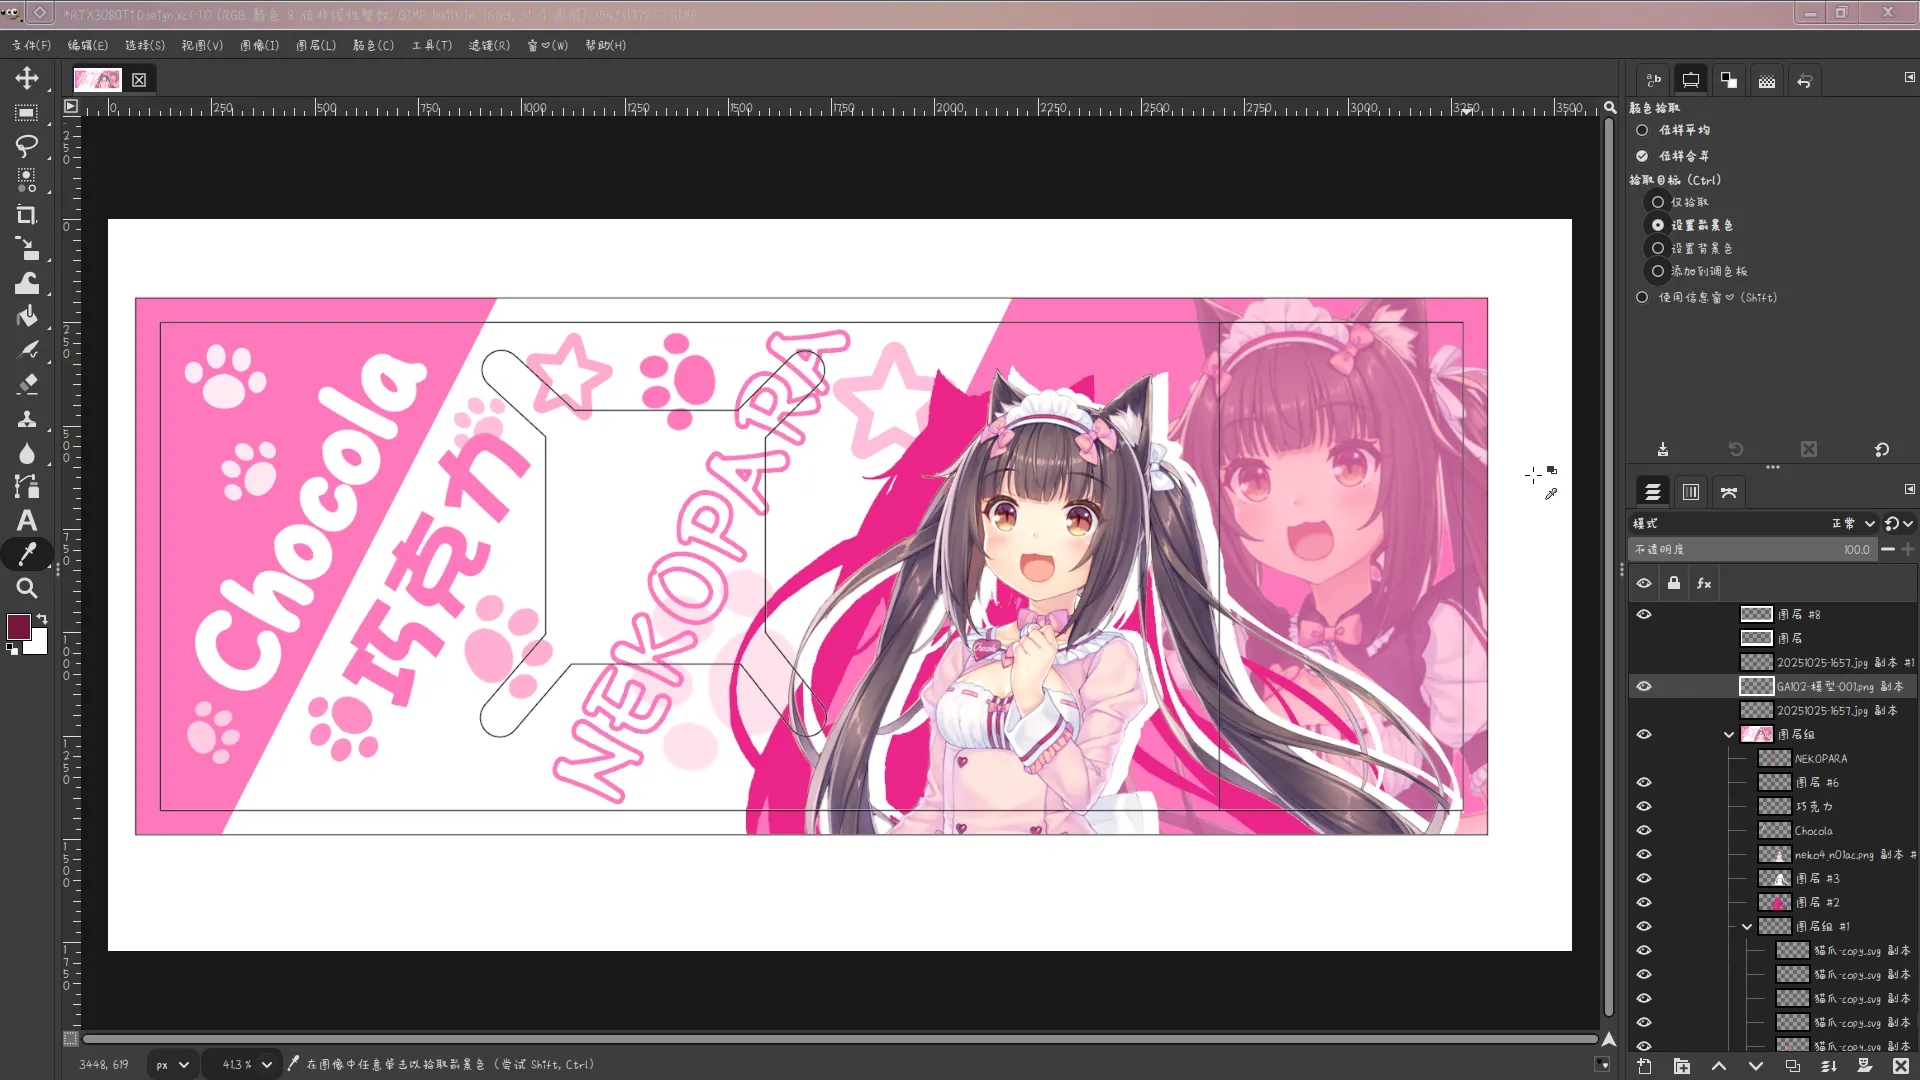Choose the 仅拾取 pick only radio
This screenshot has height=1080, width=1920.
click(x=1658, y=202)
